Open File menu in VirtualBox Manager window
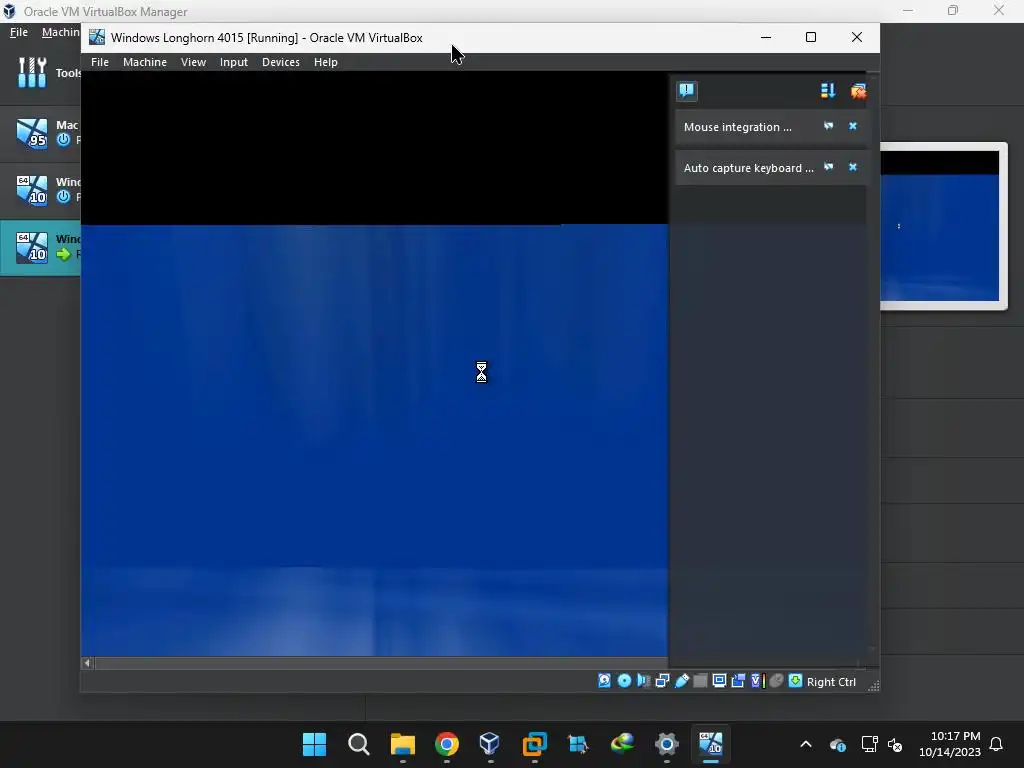This screenshot has width=1024, height=768. coord(19,32)
